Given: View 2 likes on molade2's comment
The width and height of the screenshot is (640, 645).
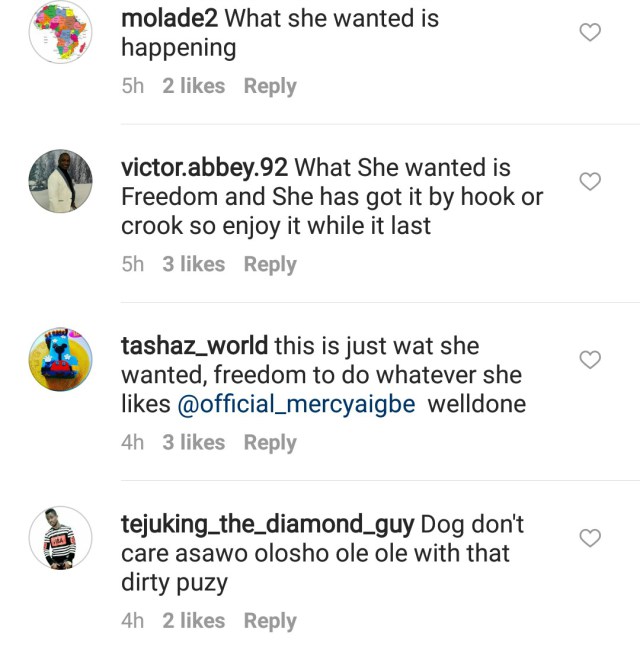Looking at the screenshot, I should coord(194,86).
